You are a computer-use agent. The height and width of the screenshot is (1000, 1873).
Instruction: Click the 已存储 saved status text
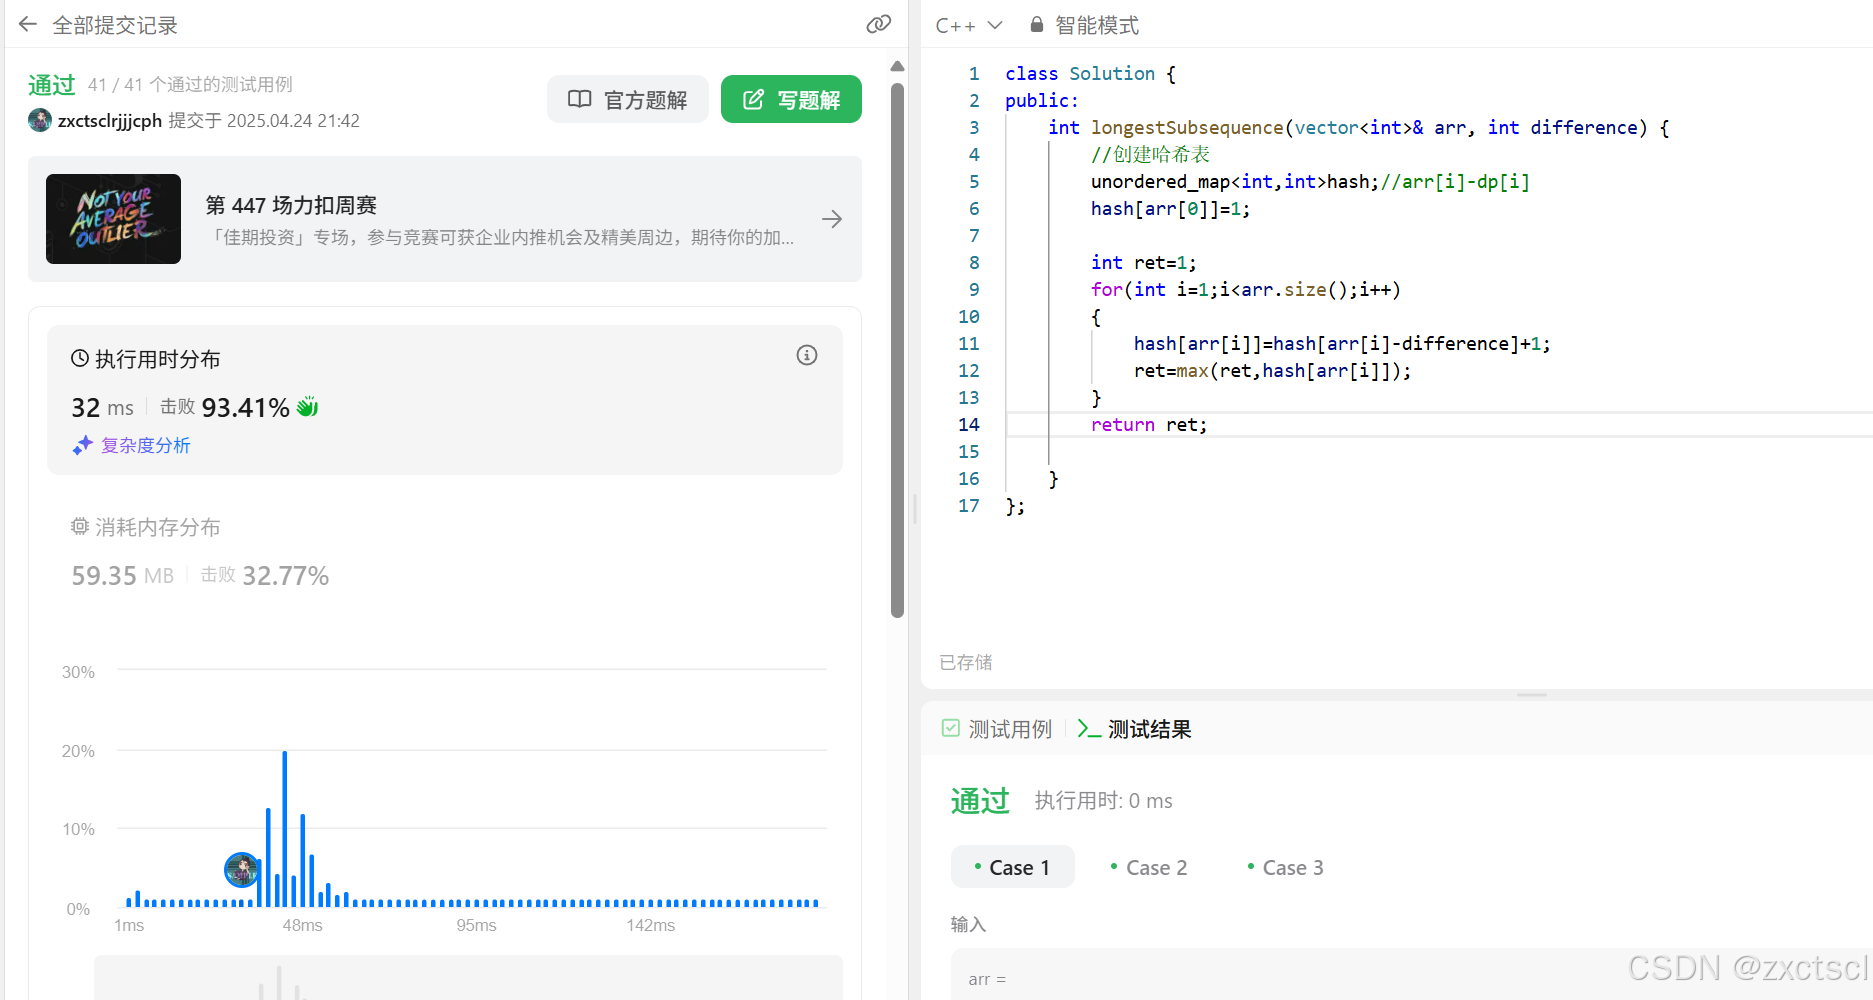point(966,662)
